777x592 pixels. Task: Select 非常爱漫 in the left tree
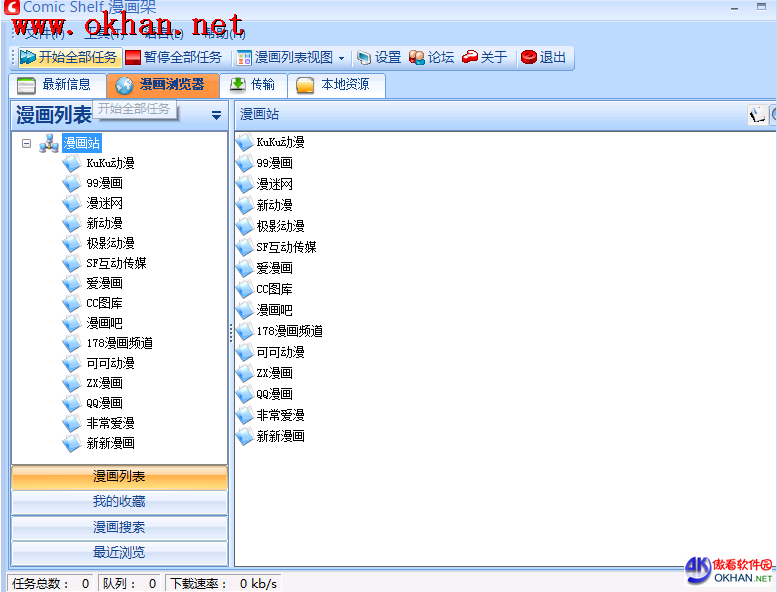110,423
